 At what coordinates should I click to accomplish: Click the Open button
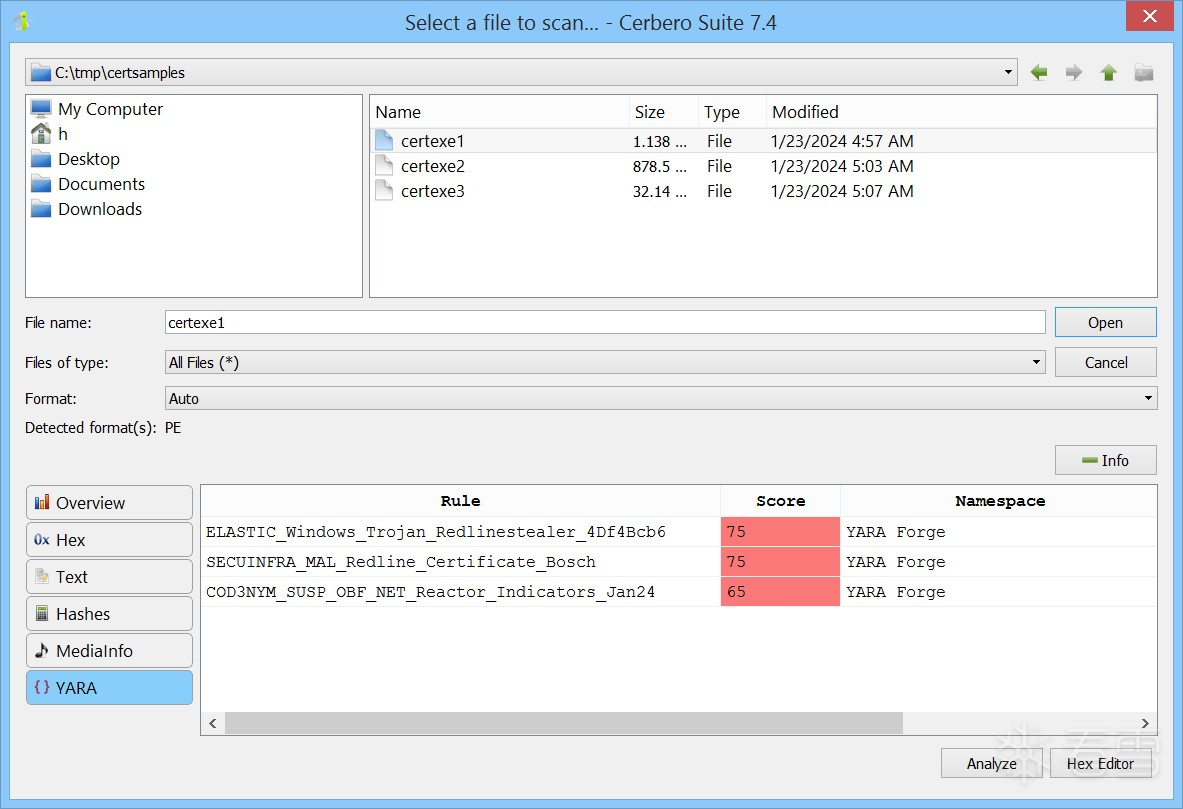(1105, 322)
